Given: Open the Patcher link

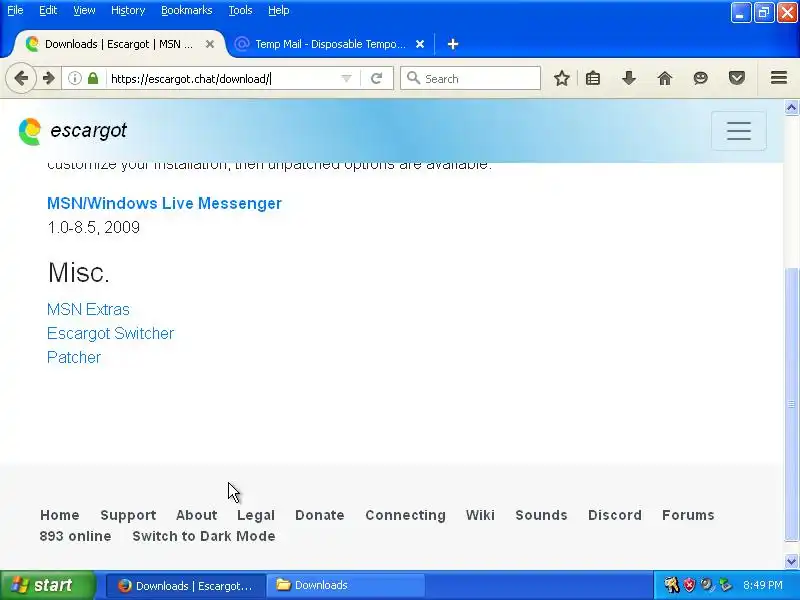Looking at the screenshot, I should [x=74, y=357].
